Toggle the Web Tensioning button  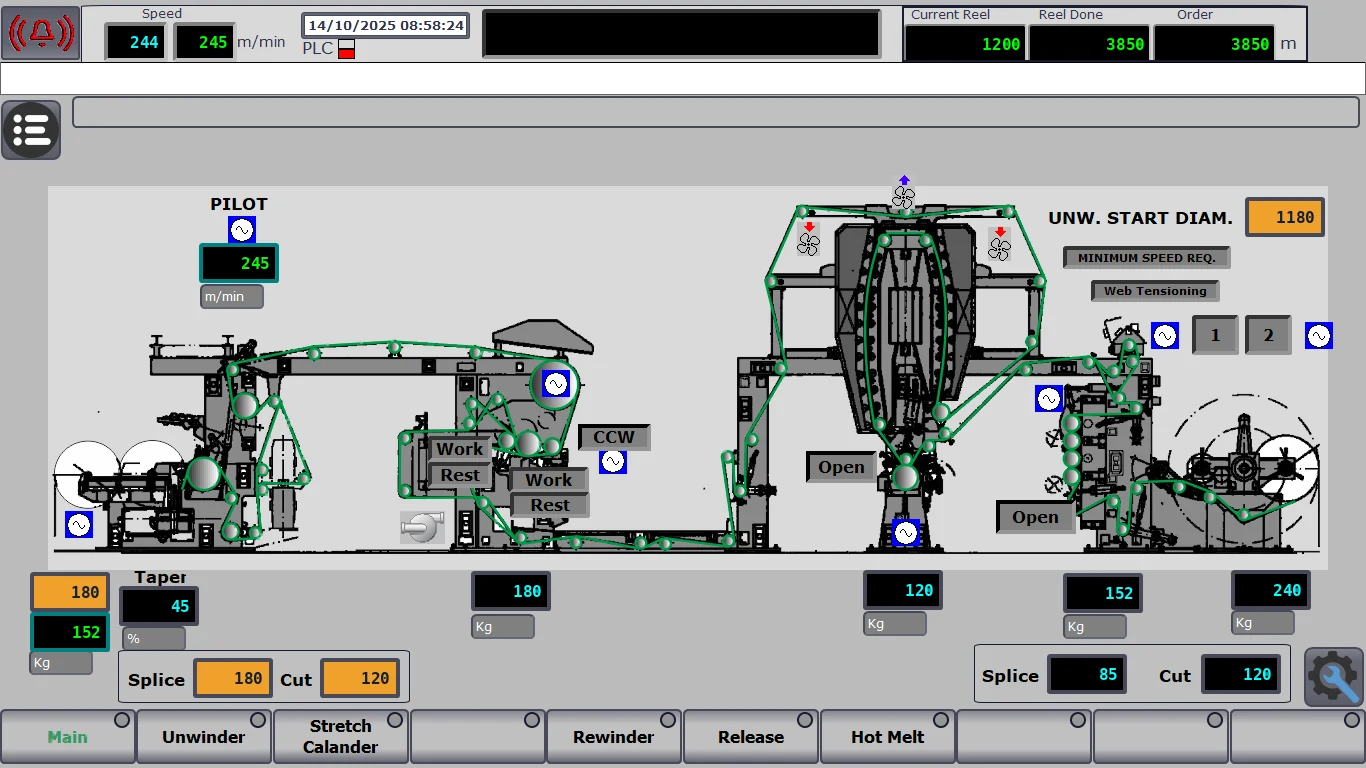[1155, 291]
